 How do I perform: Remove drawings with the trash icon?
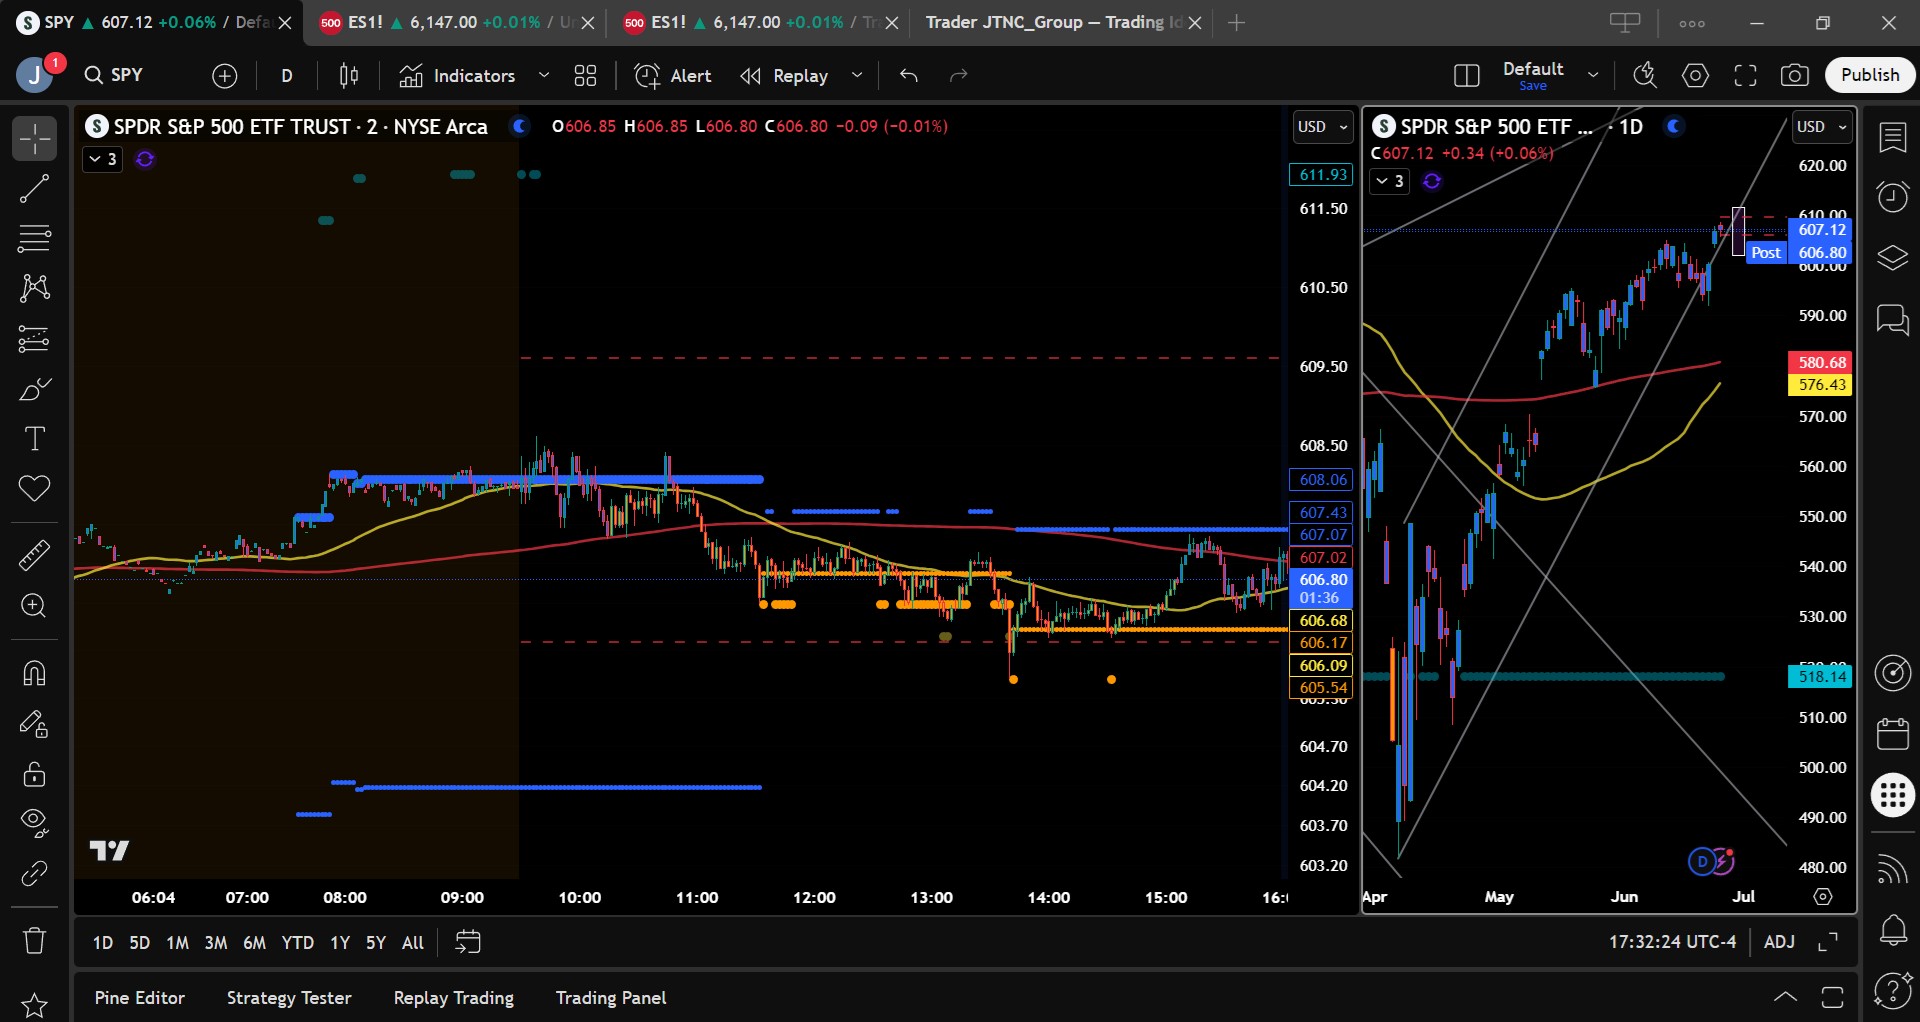click(x=34, y=940)
